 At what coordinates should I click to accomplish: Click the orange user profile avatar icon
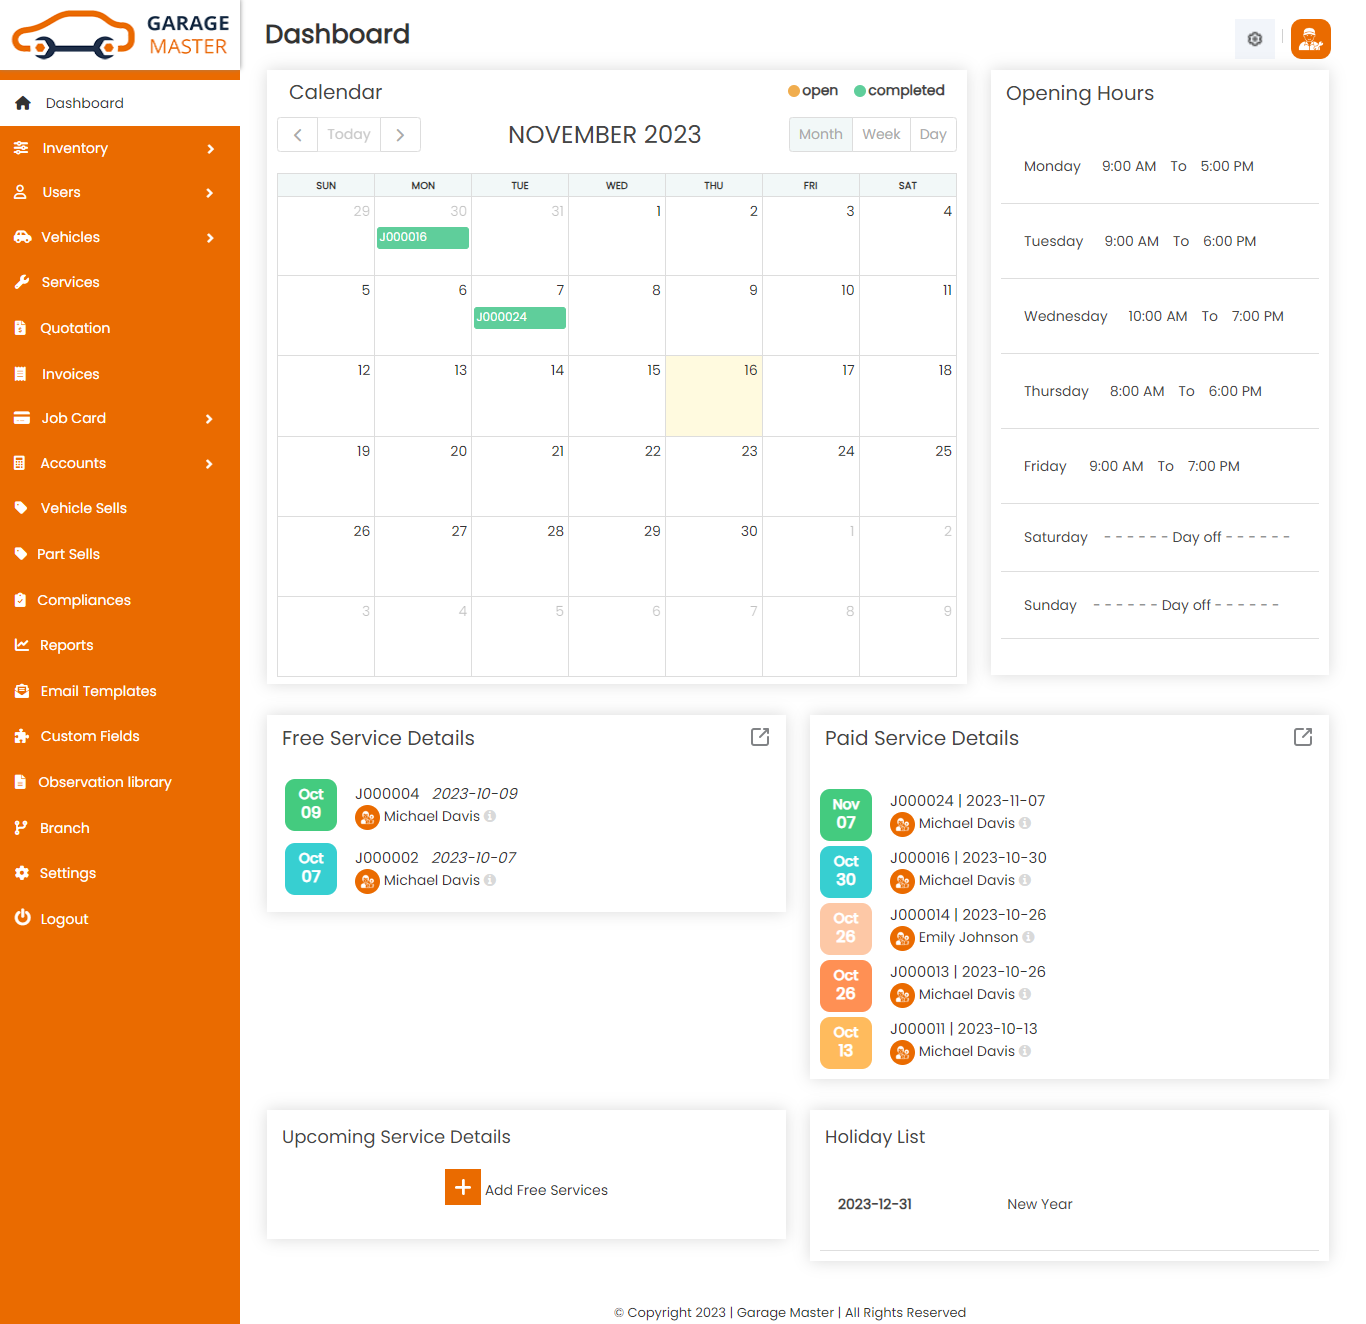[x=1310, y=39]
